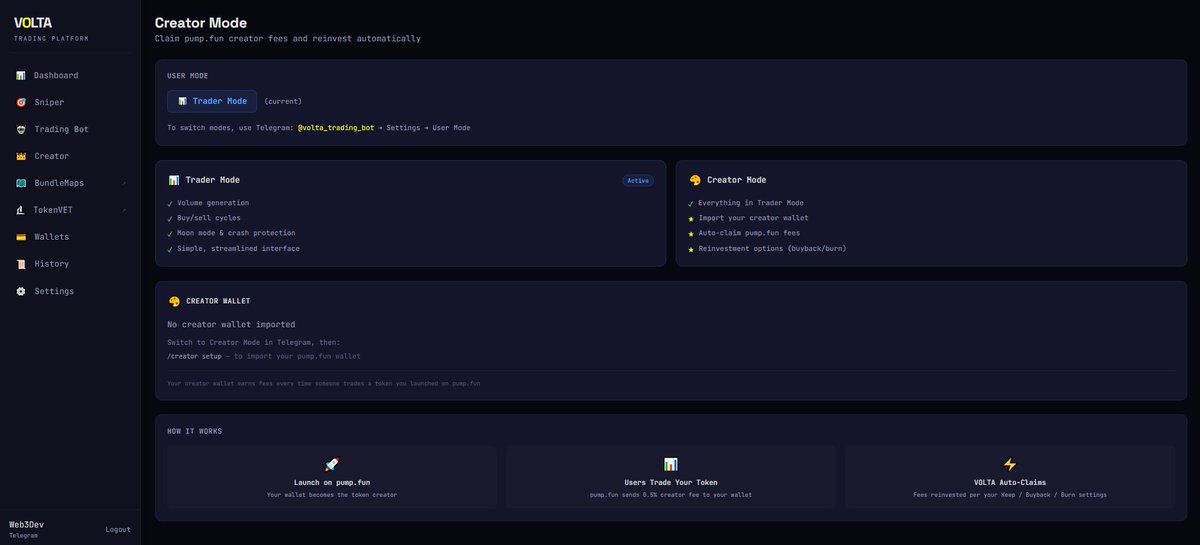Click Creator Mode card palette icon

coord(695,180)
